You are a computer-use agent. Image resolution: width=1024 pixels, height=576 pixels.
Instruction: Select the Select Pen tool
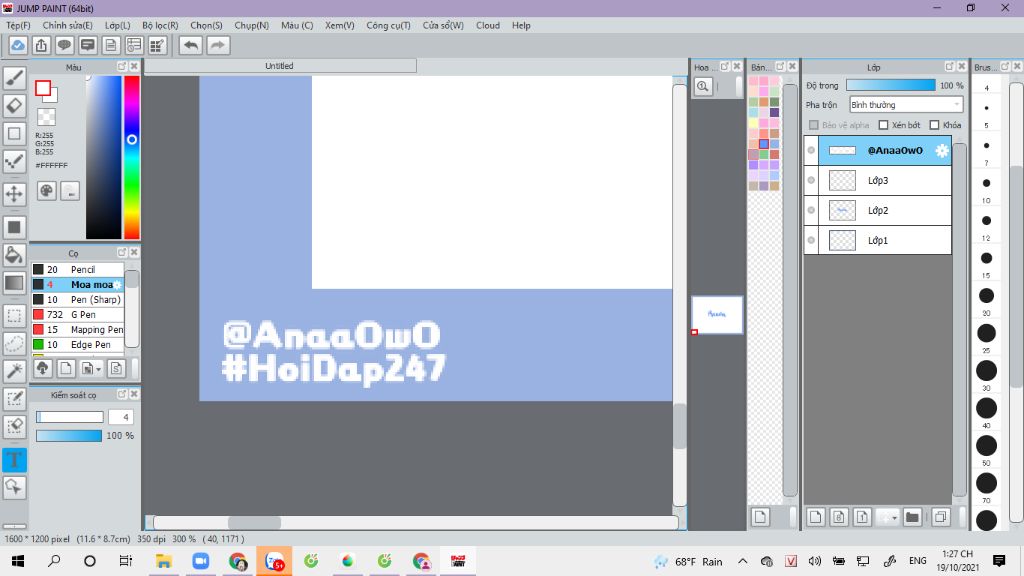14,399
